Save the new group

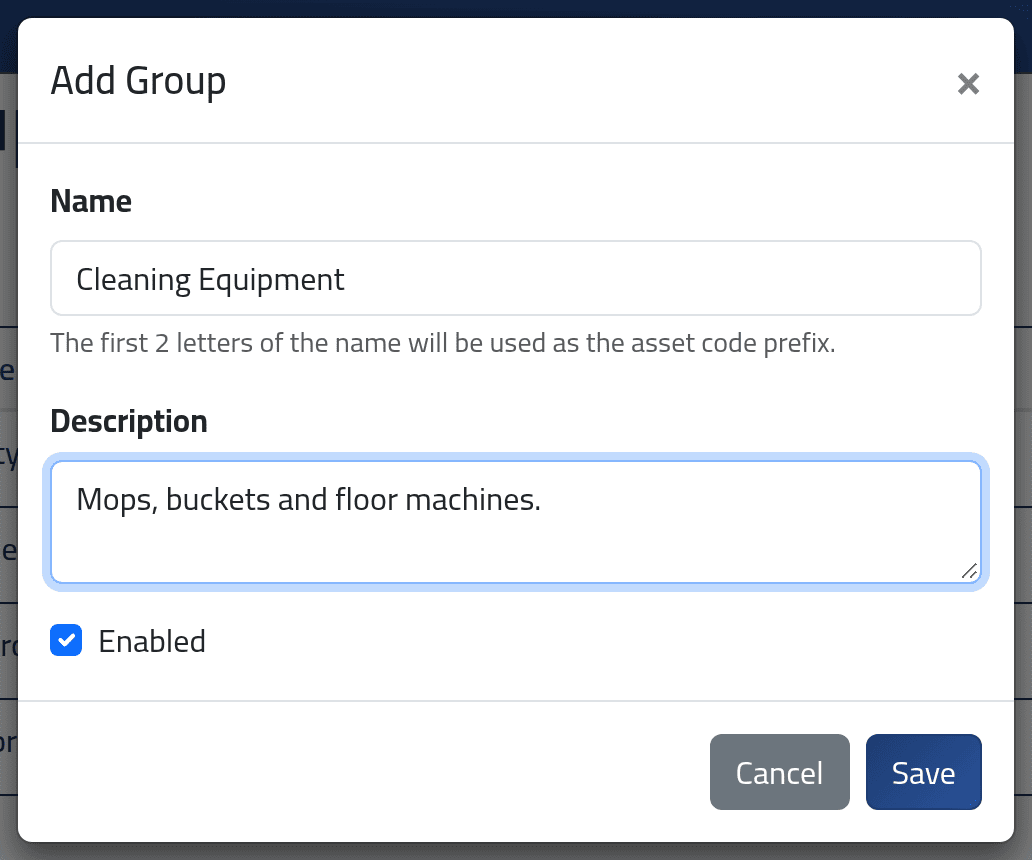pos(923,772)
